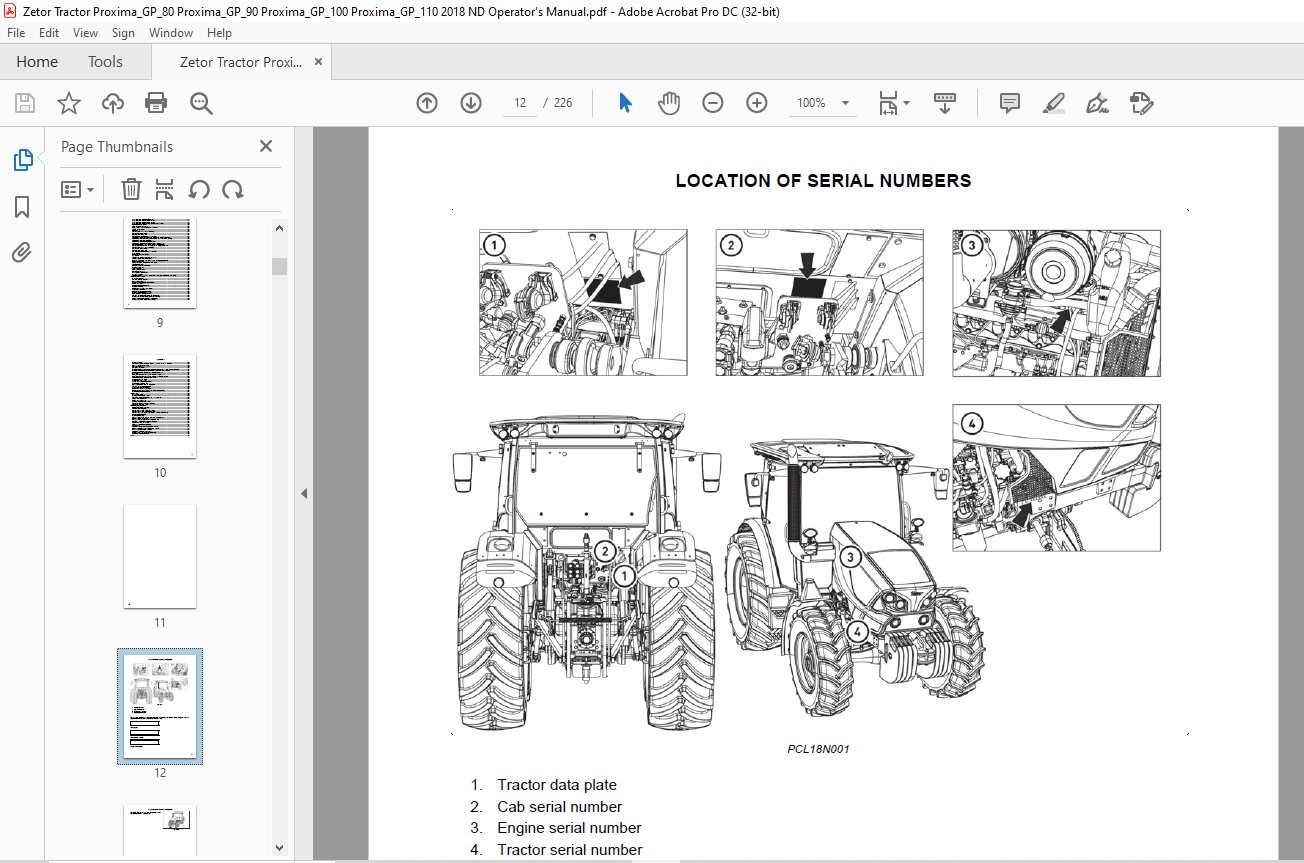
Task: Select page 10 thumbnail
Action: (x=160, y=406)
